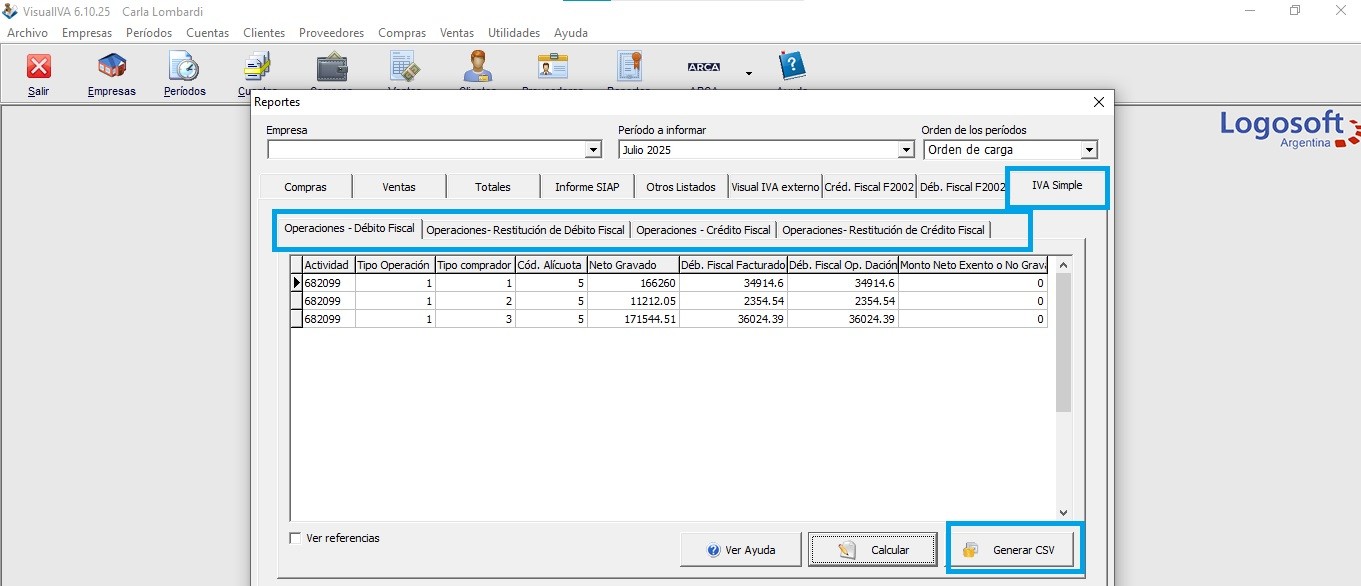
Task: Click the ARCA toolbar icon
Action: (703, 67)
